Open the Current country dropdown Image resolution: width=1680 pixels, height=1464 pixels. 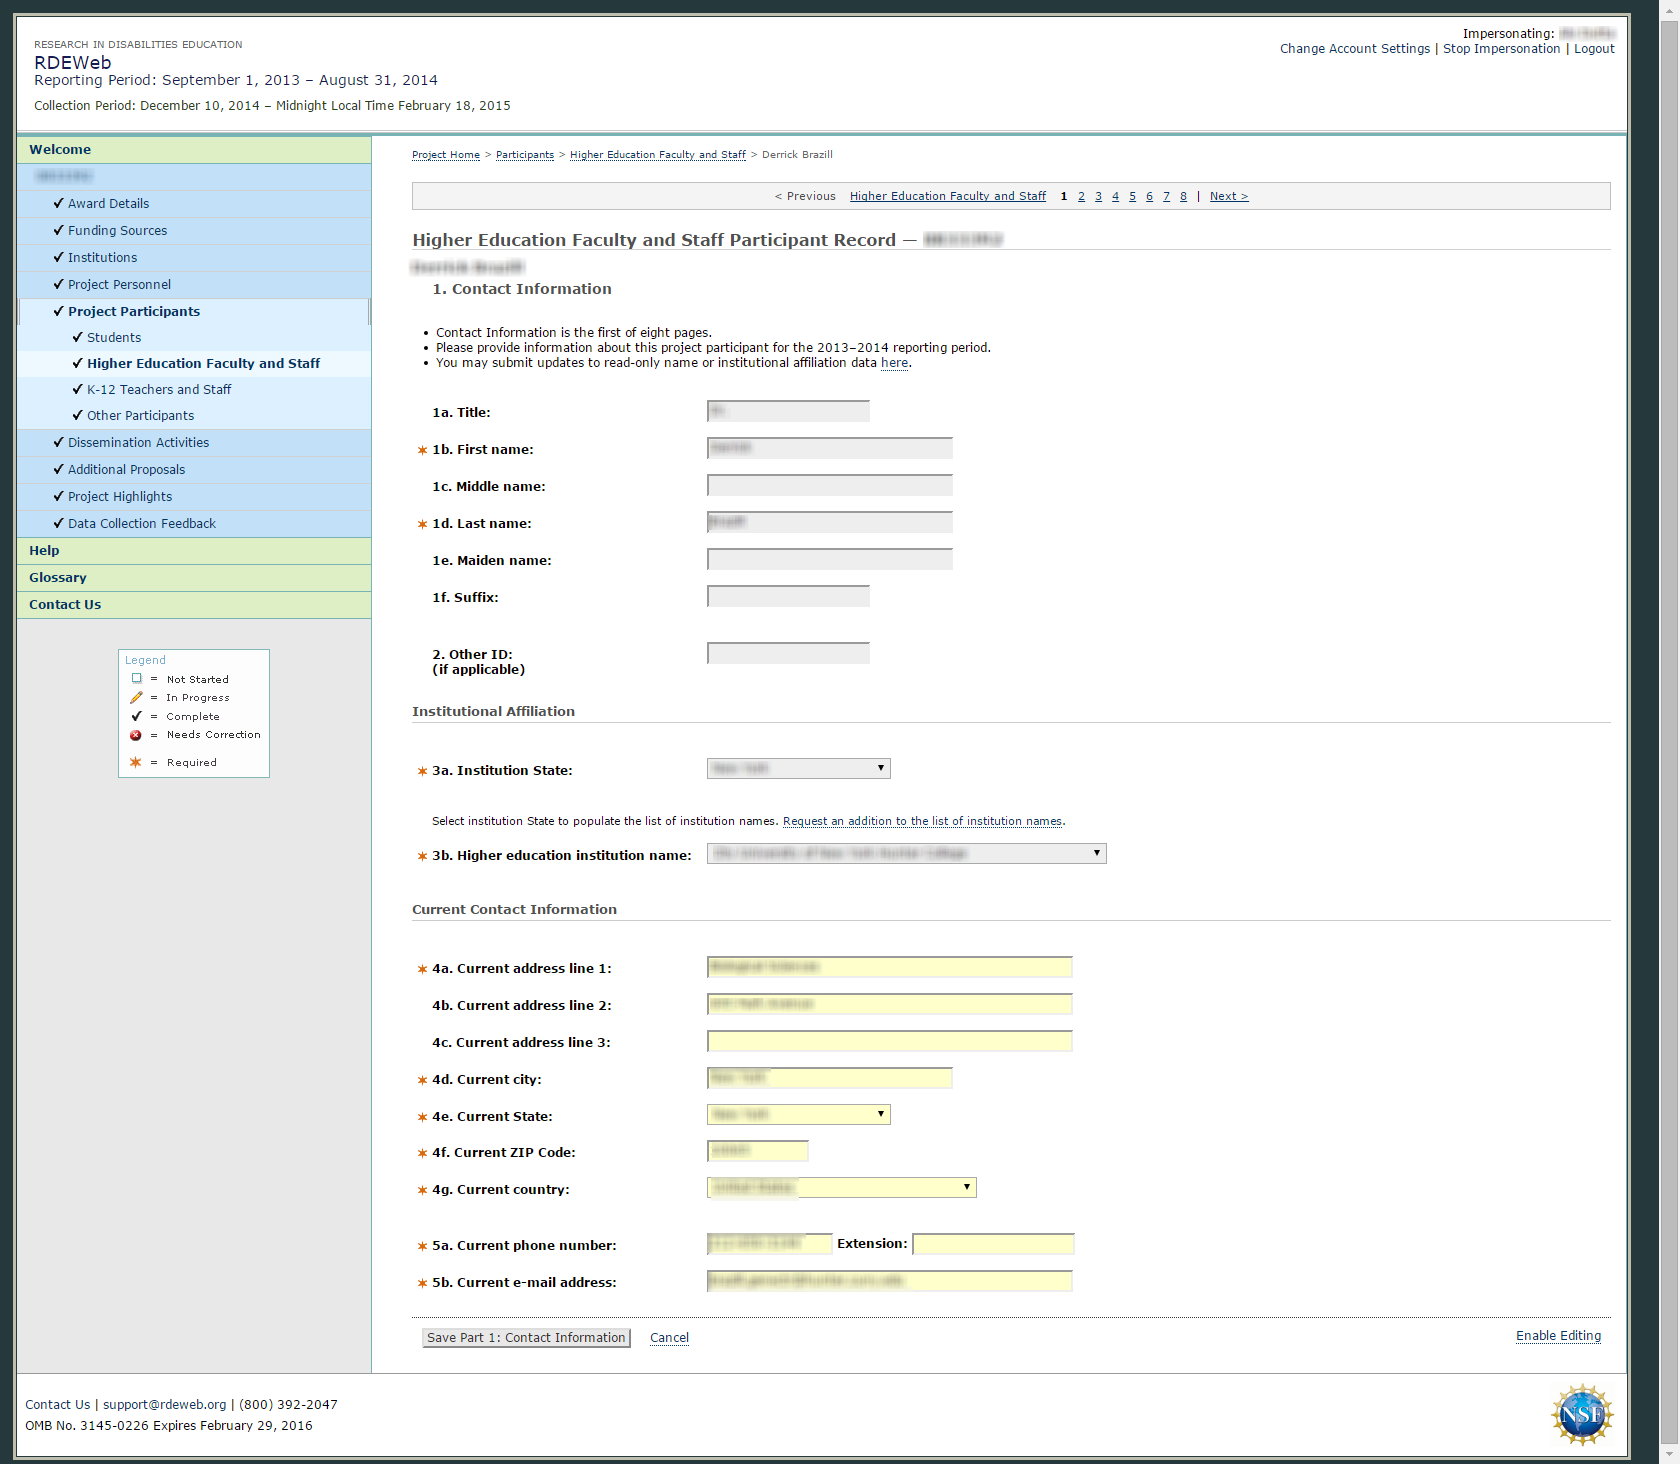pos(841,1187)
